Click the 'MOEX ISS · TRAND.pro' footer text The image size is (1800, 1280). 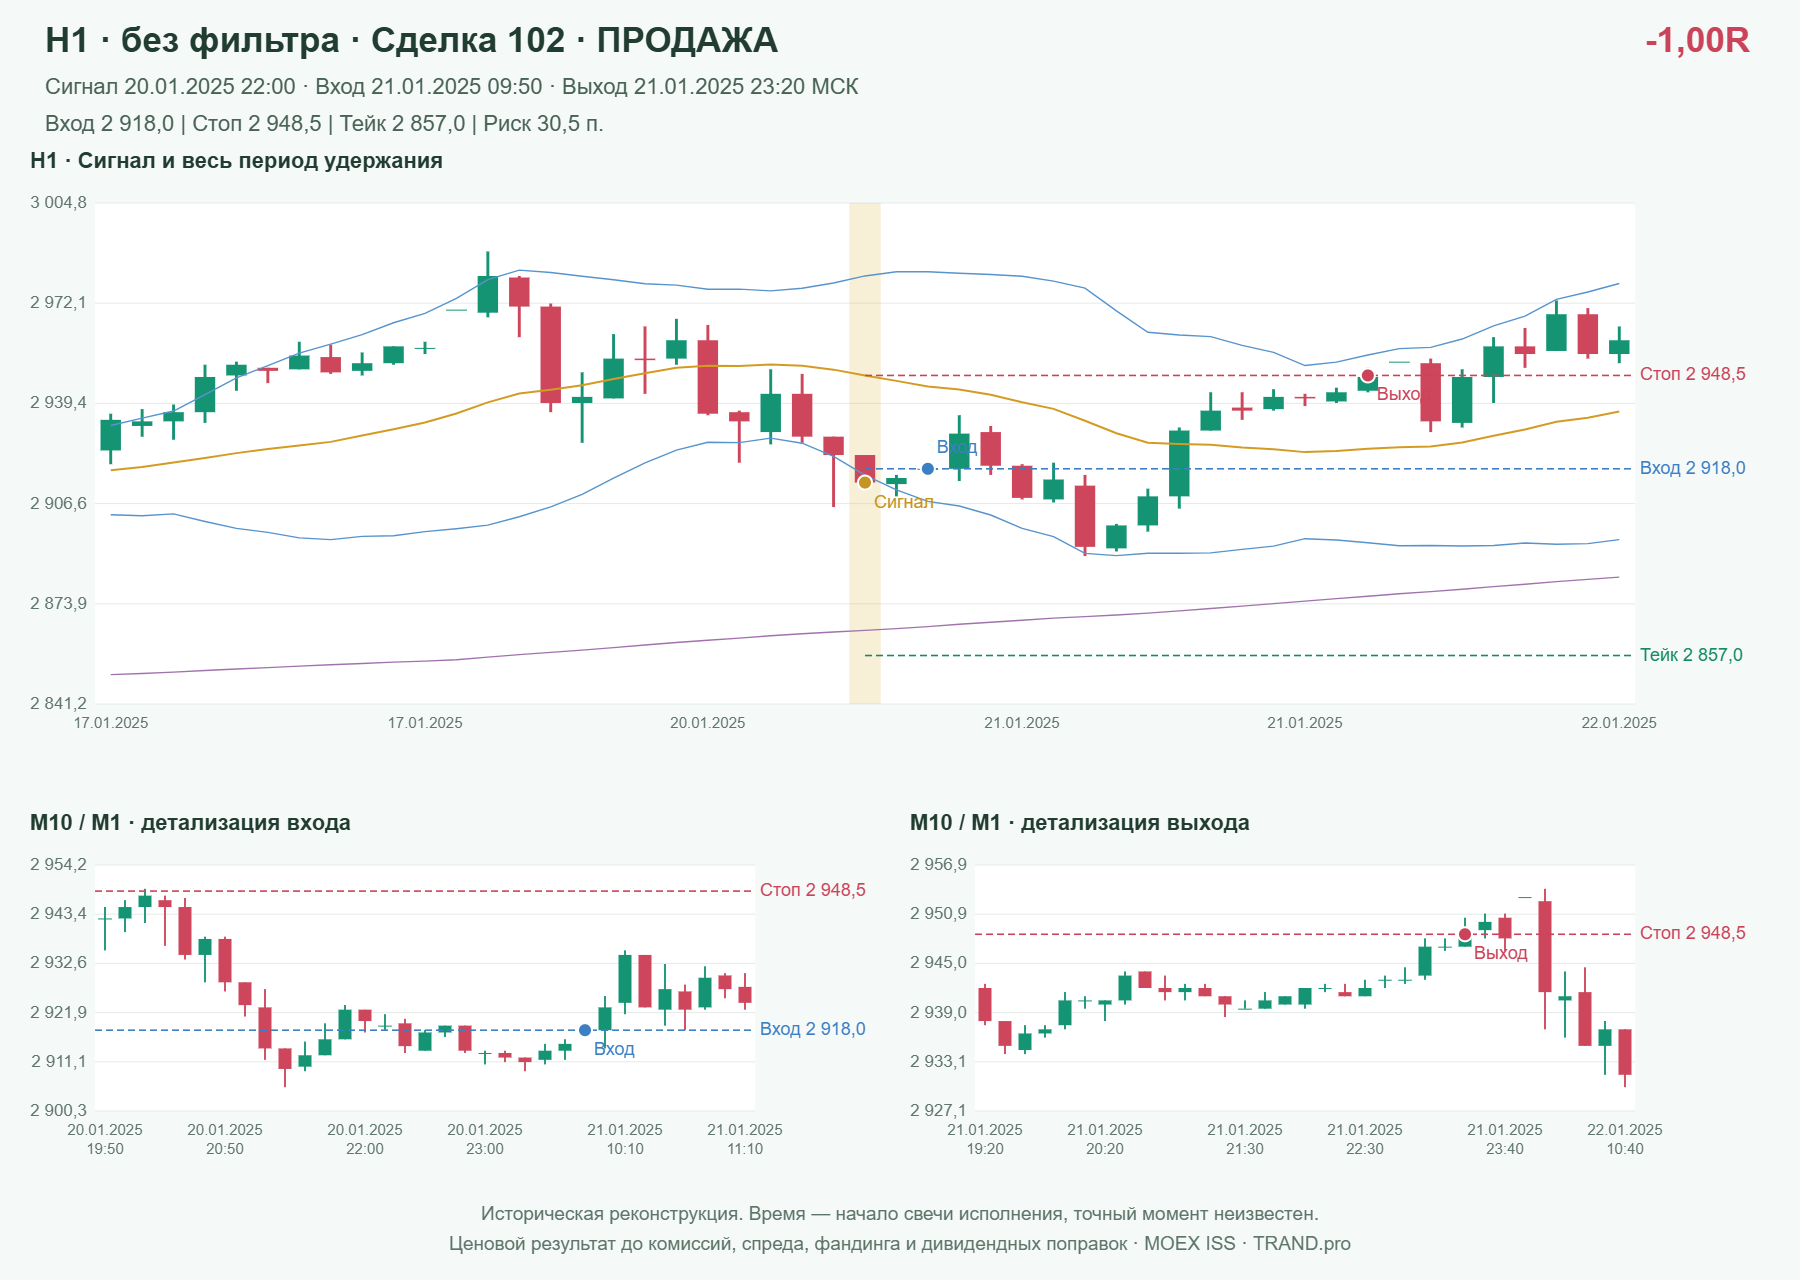point(1247,1244)
